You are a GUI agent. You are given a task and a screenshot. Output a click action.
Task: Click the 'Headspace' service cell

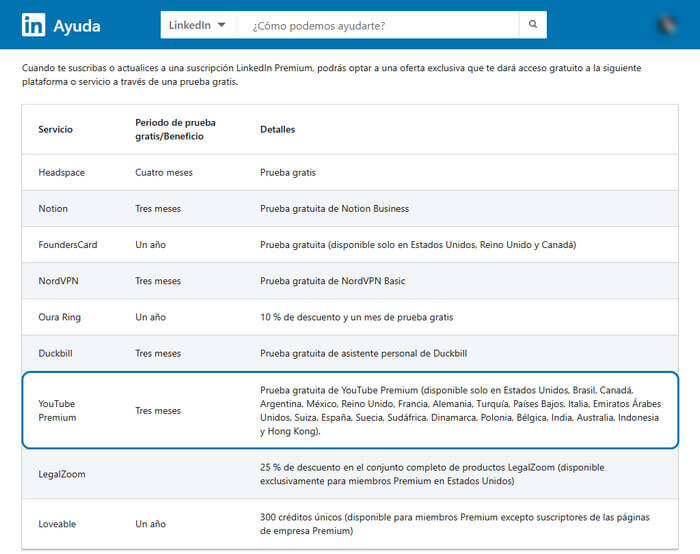click(x=62, y=172)
